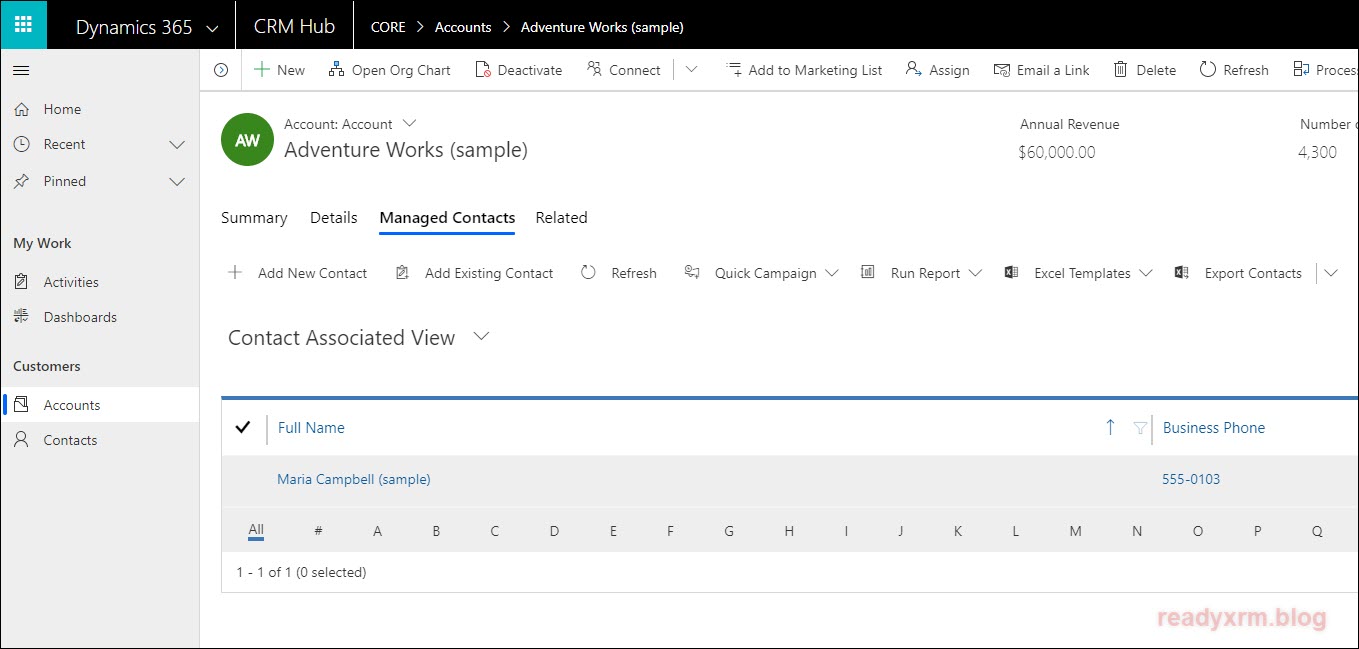Open Maria Campbell (sample) contact record

coord(353,480)
